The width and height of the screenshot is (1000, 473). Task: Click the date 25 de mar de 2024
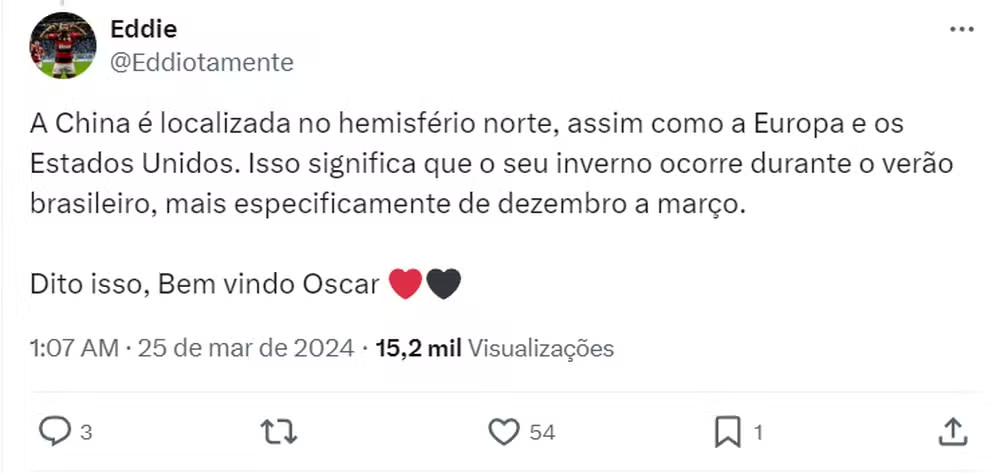(x=246, y=348)
